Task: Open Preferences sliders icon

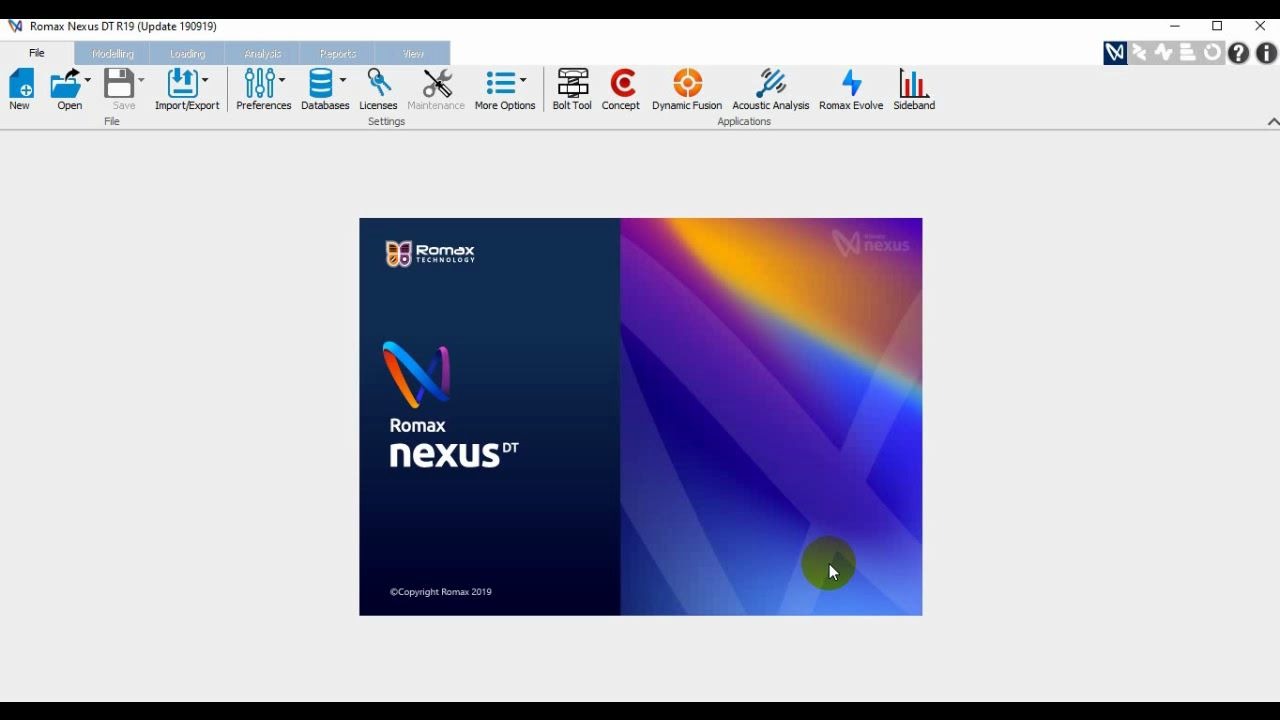Action: [x=259, y=84]
